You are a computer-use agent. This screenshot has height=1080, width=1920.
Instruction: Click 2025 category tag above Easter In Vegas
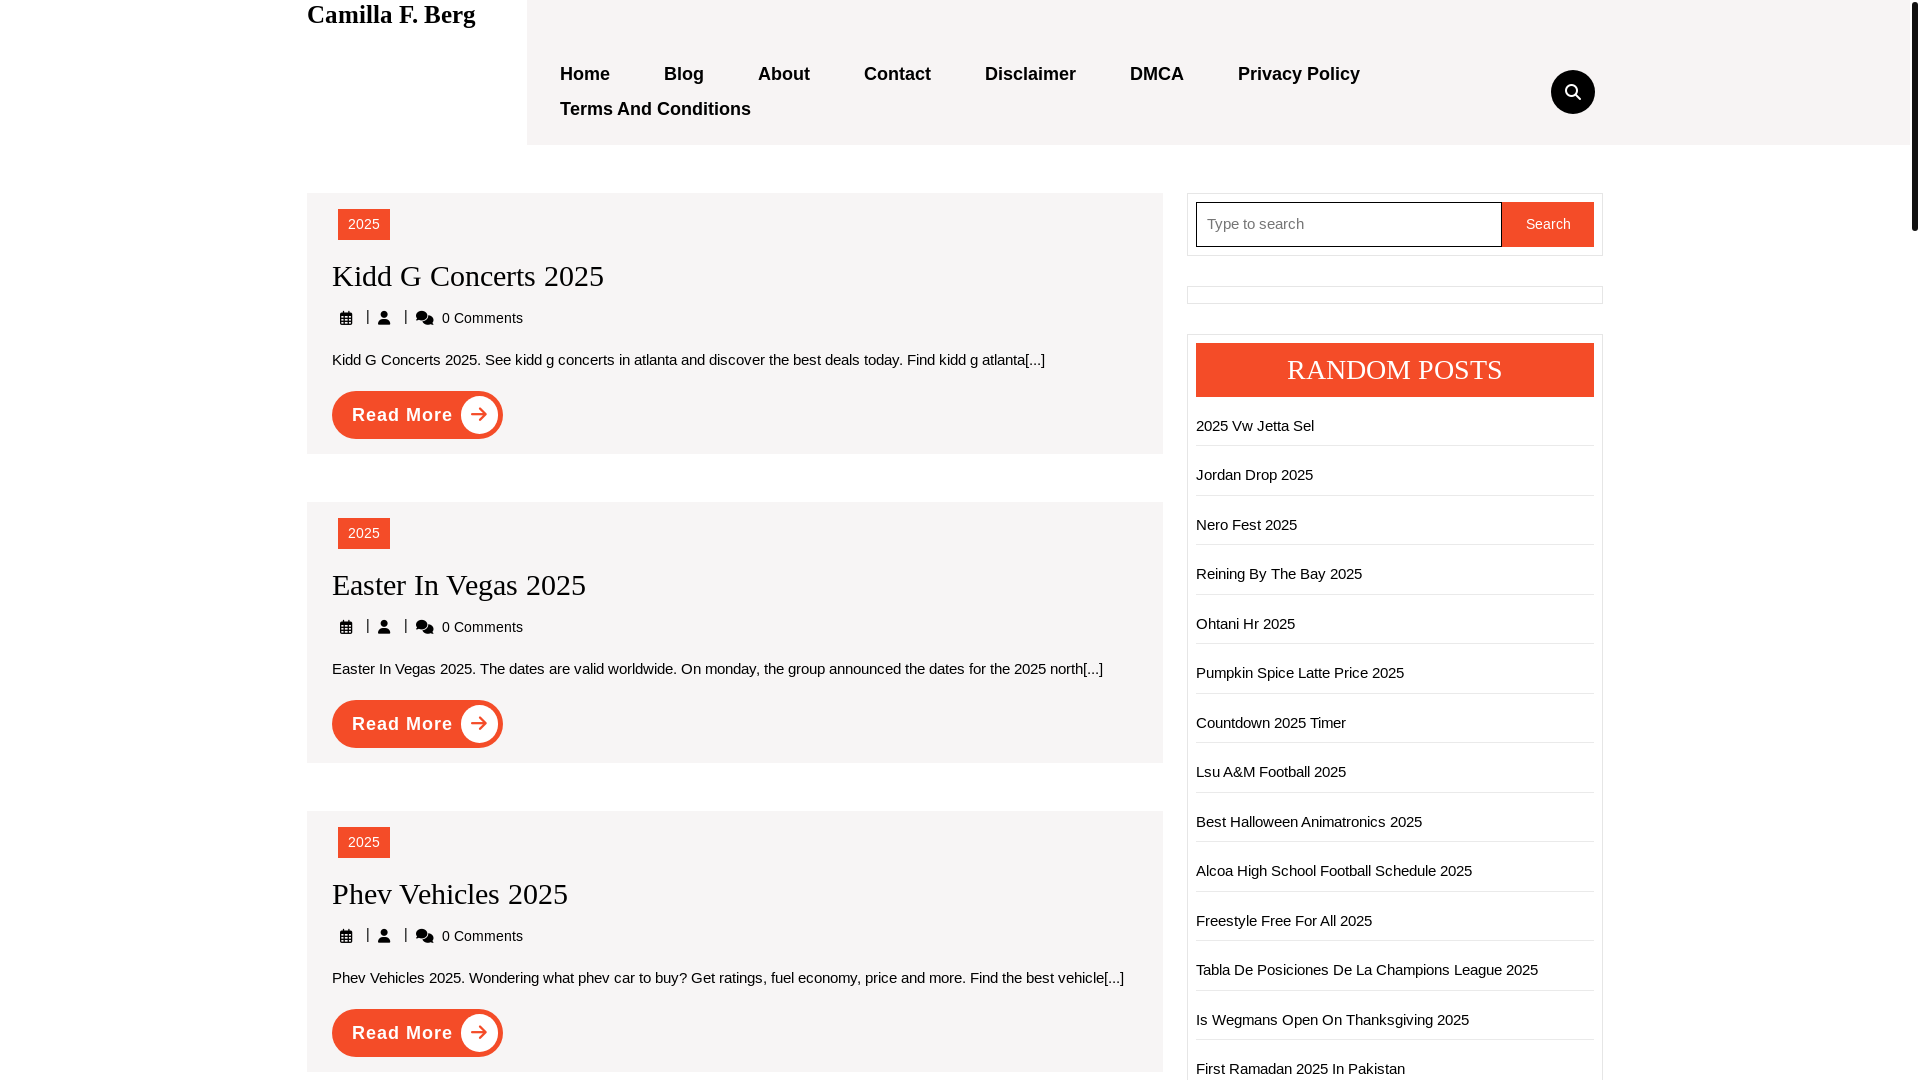click(x=364, y=533)
